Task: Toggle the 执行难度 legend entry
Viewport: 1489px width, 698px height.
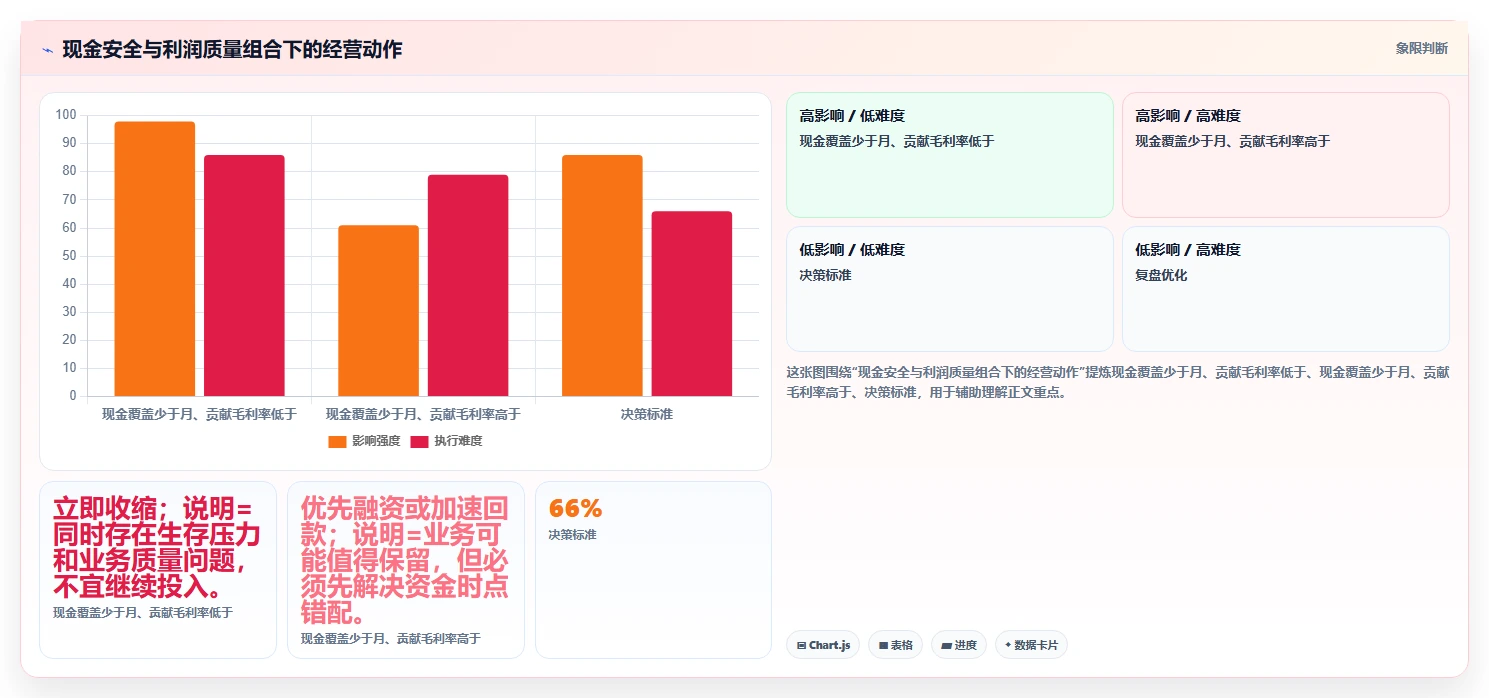Action: click(x=446, y=441)
